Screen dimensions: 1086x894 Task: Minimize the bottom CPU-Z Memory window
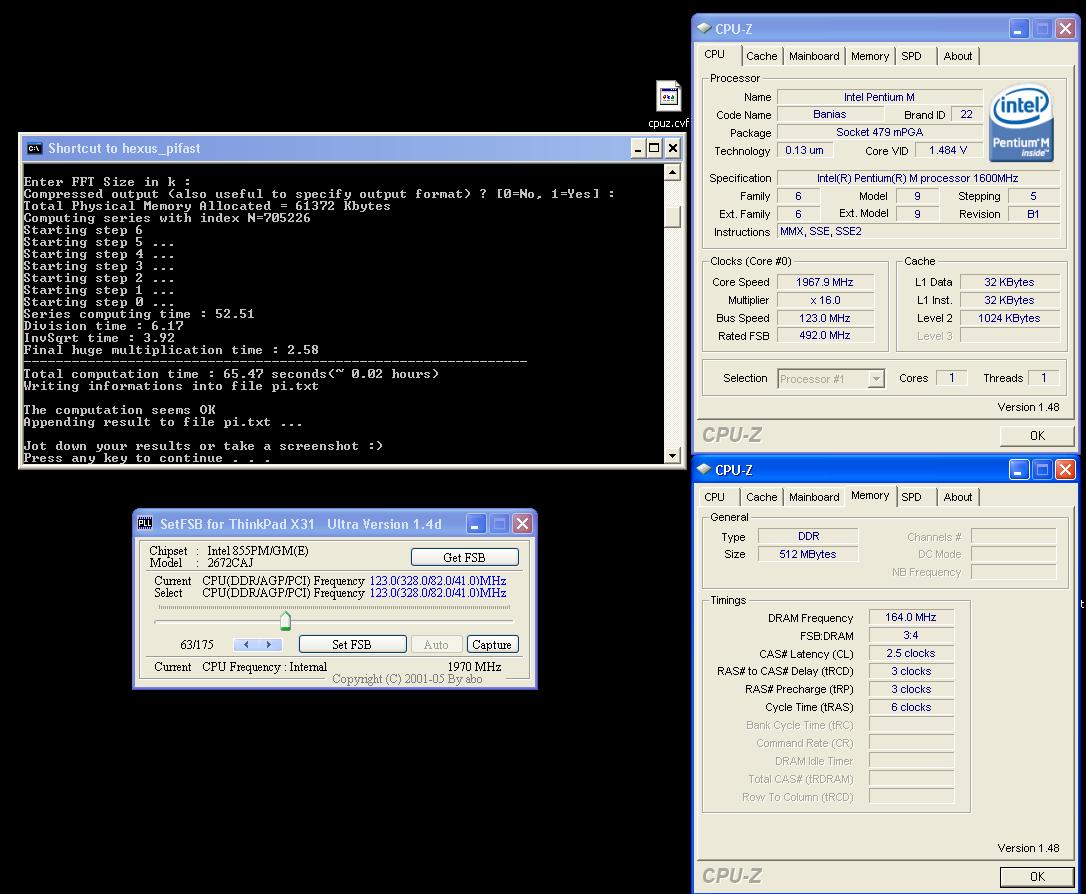tap(1018, 470)
